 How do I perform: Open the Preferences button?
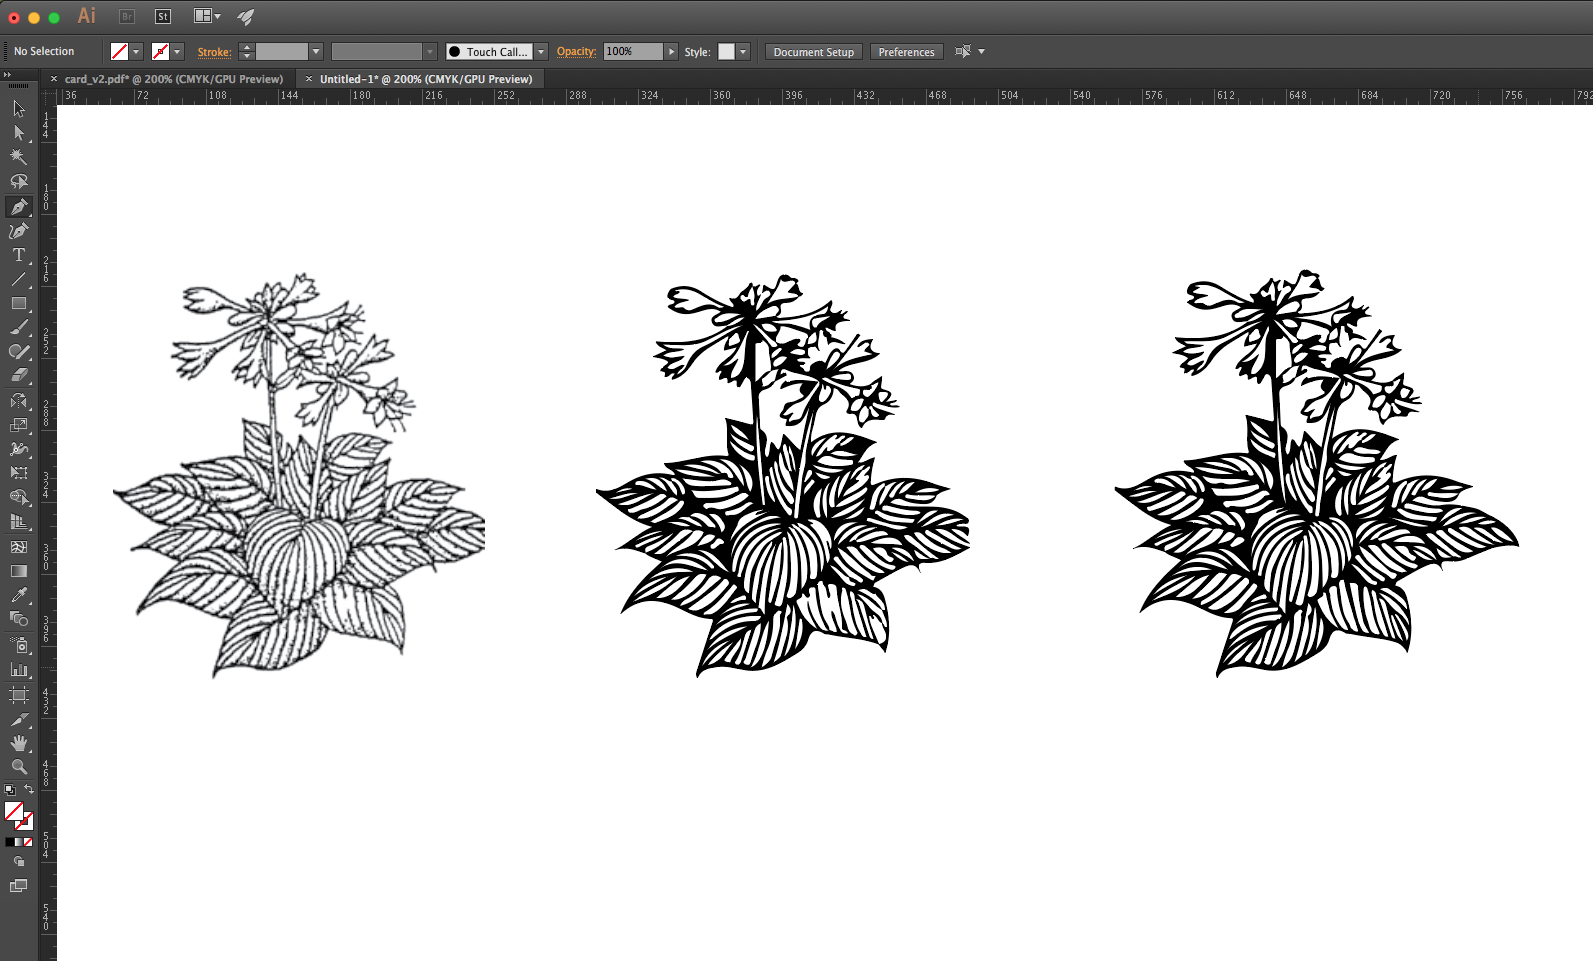click(906, 52)
